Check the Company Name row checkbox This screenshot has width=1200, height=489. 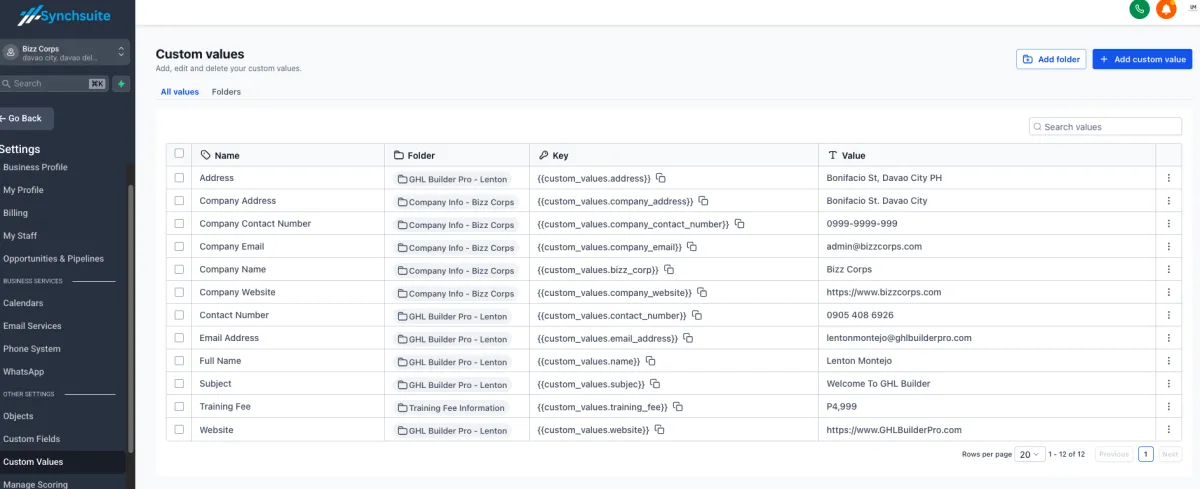point(179,270)
